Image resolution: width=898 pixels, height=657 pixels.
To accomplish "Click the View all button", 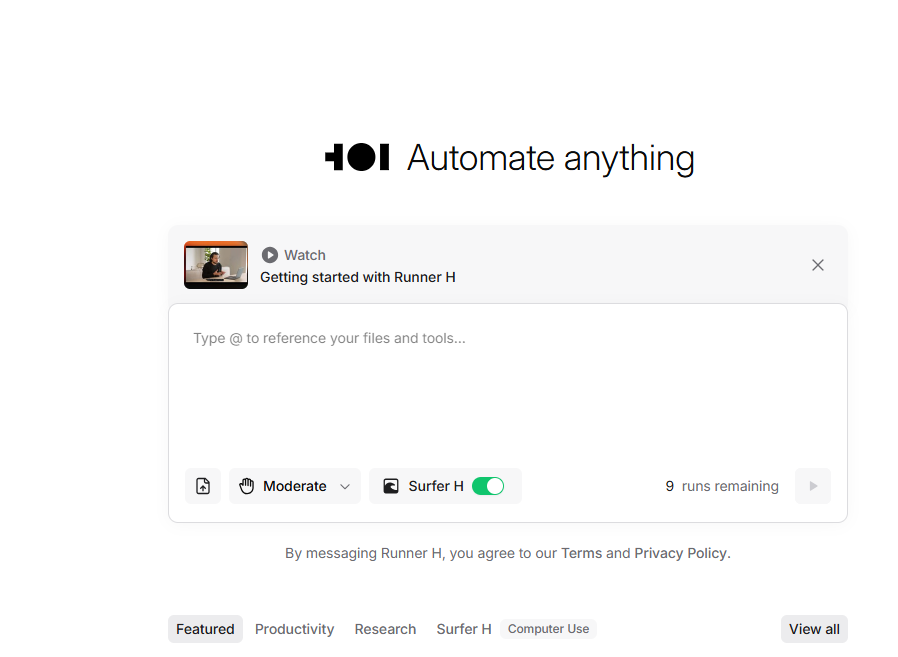I will pos(814,629).
